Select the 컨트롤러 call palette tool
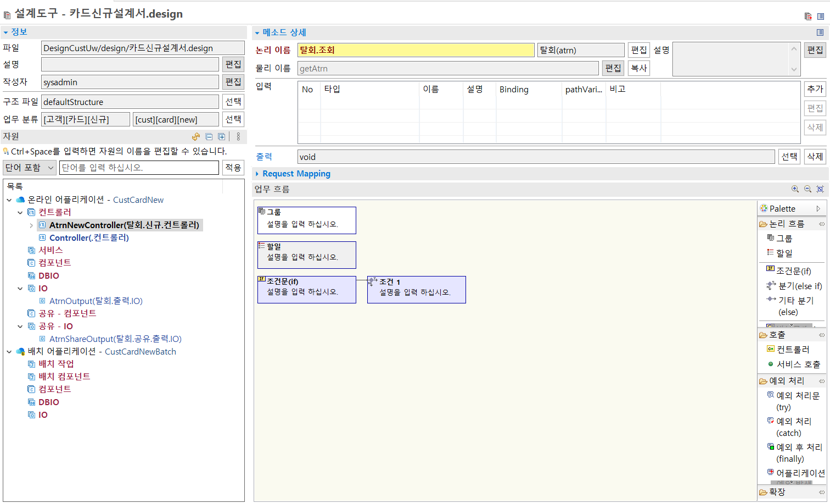The image size is (830, 503). coord(788,349)
